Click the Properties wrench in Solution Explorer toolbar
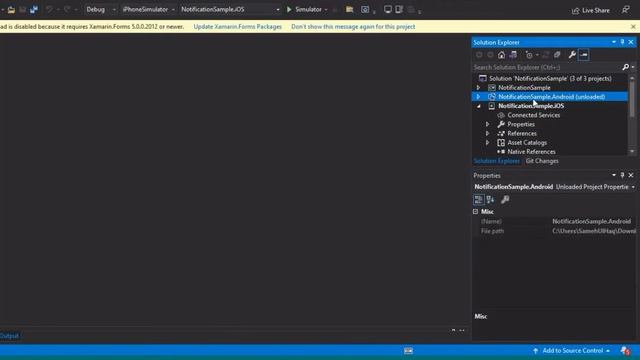Image resolution: width=640 pixels, height=360 pixels. pyautogui.click(x=572, y=55)
